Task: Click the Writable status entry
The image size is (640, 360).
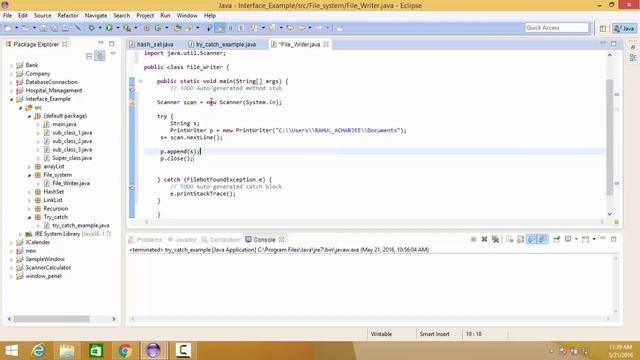Action: pyautogui.click(x=381, y=334)
